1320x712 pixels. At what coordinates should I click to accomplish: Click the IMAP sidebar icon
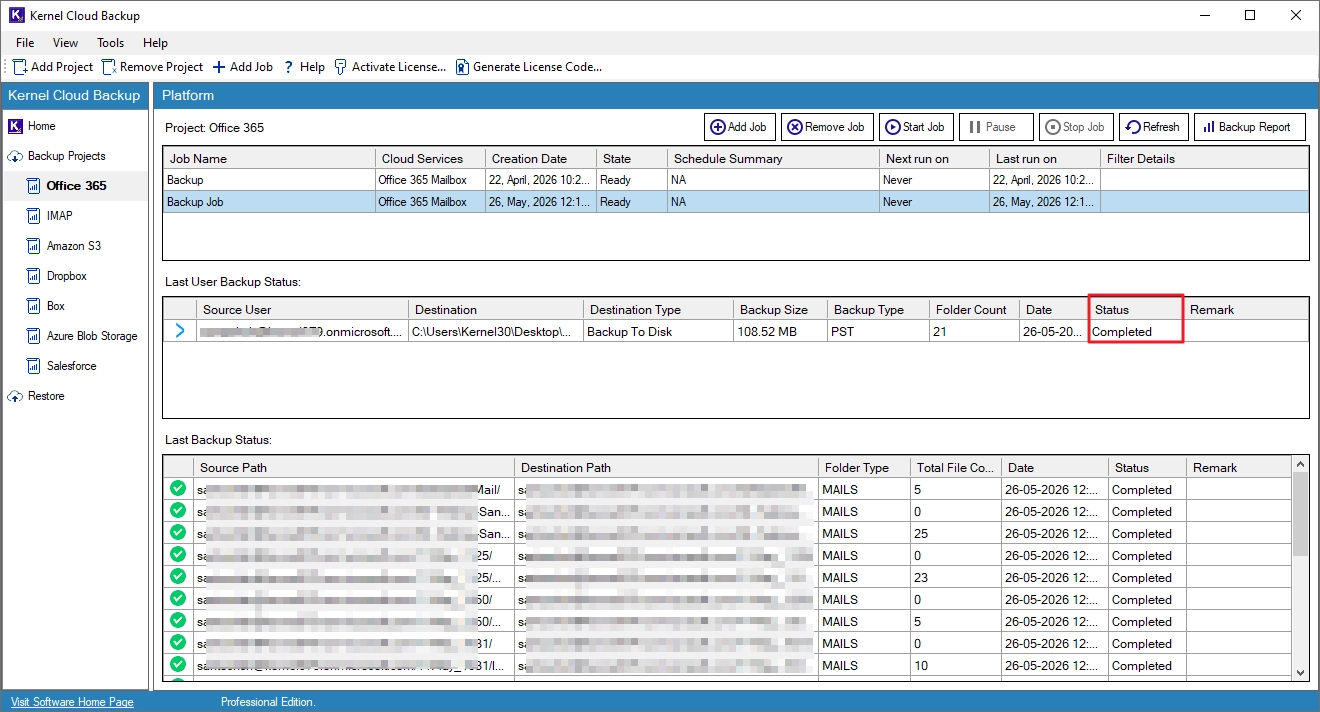[34, 216]
